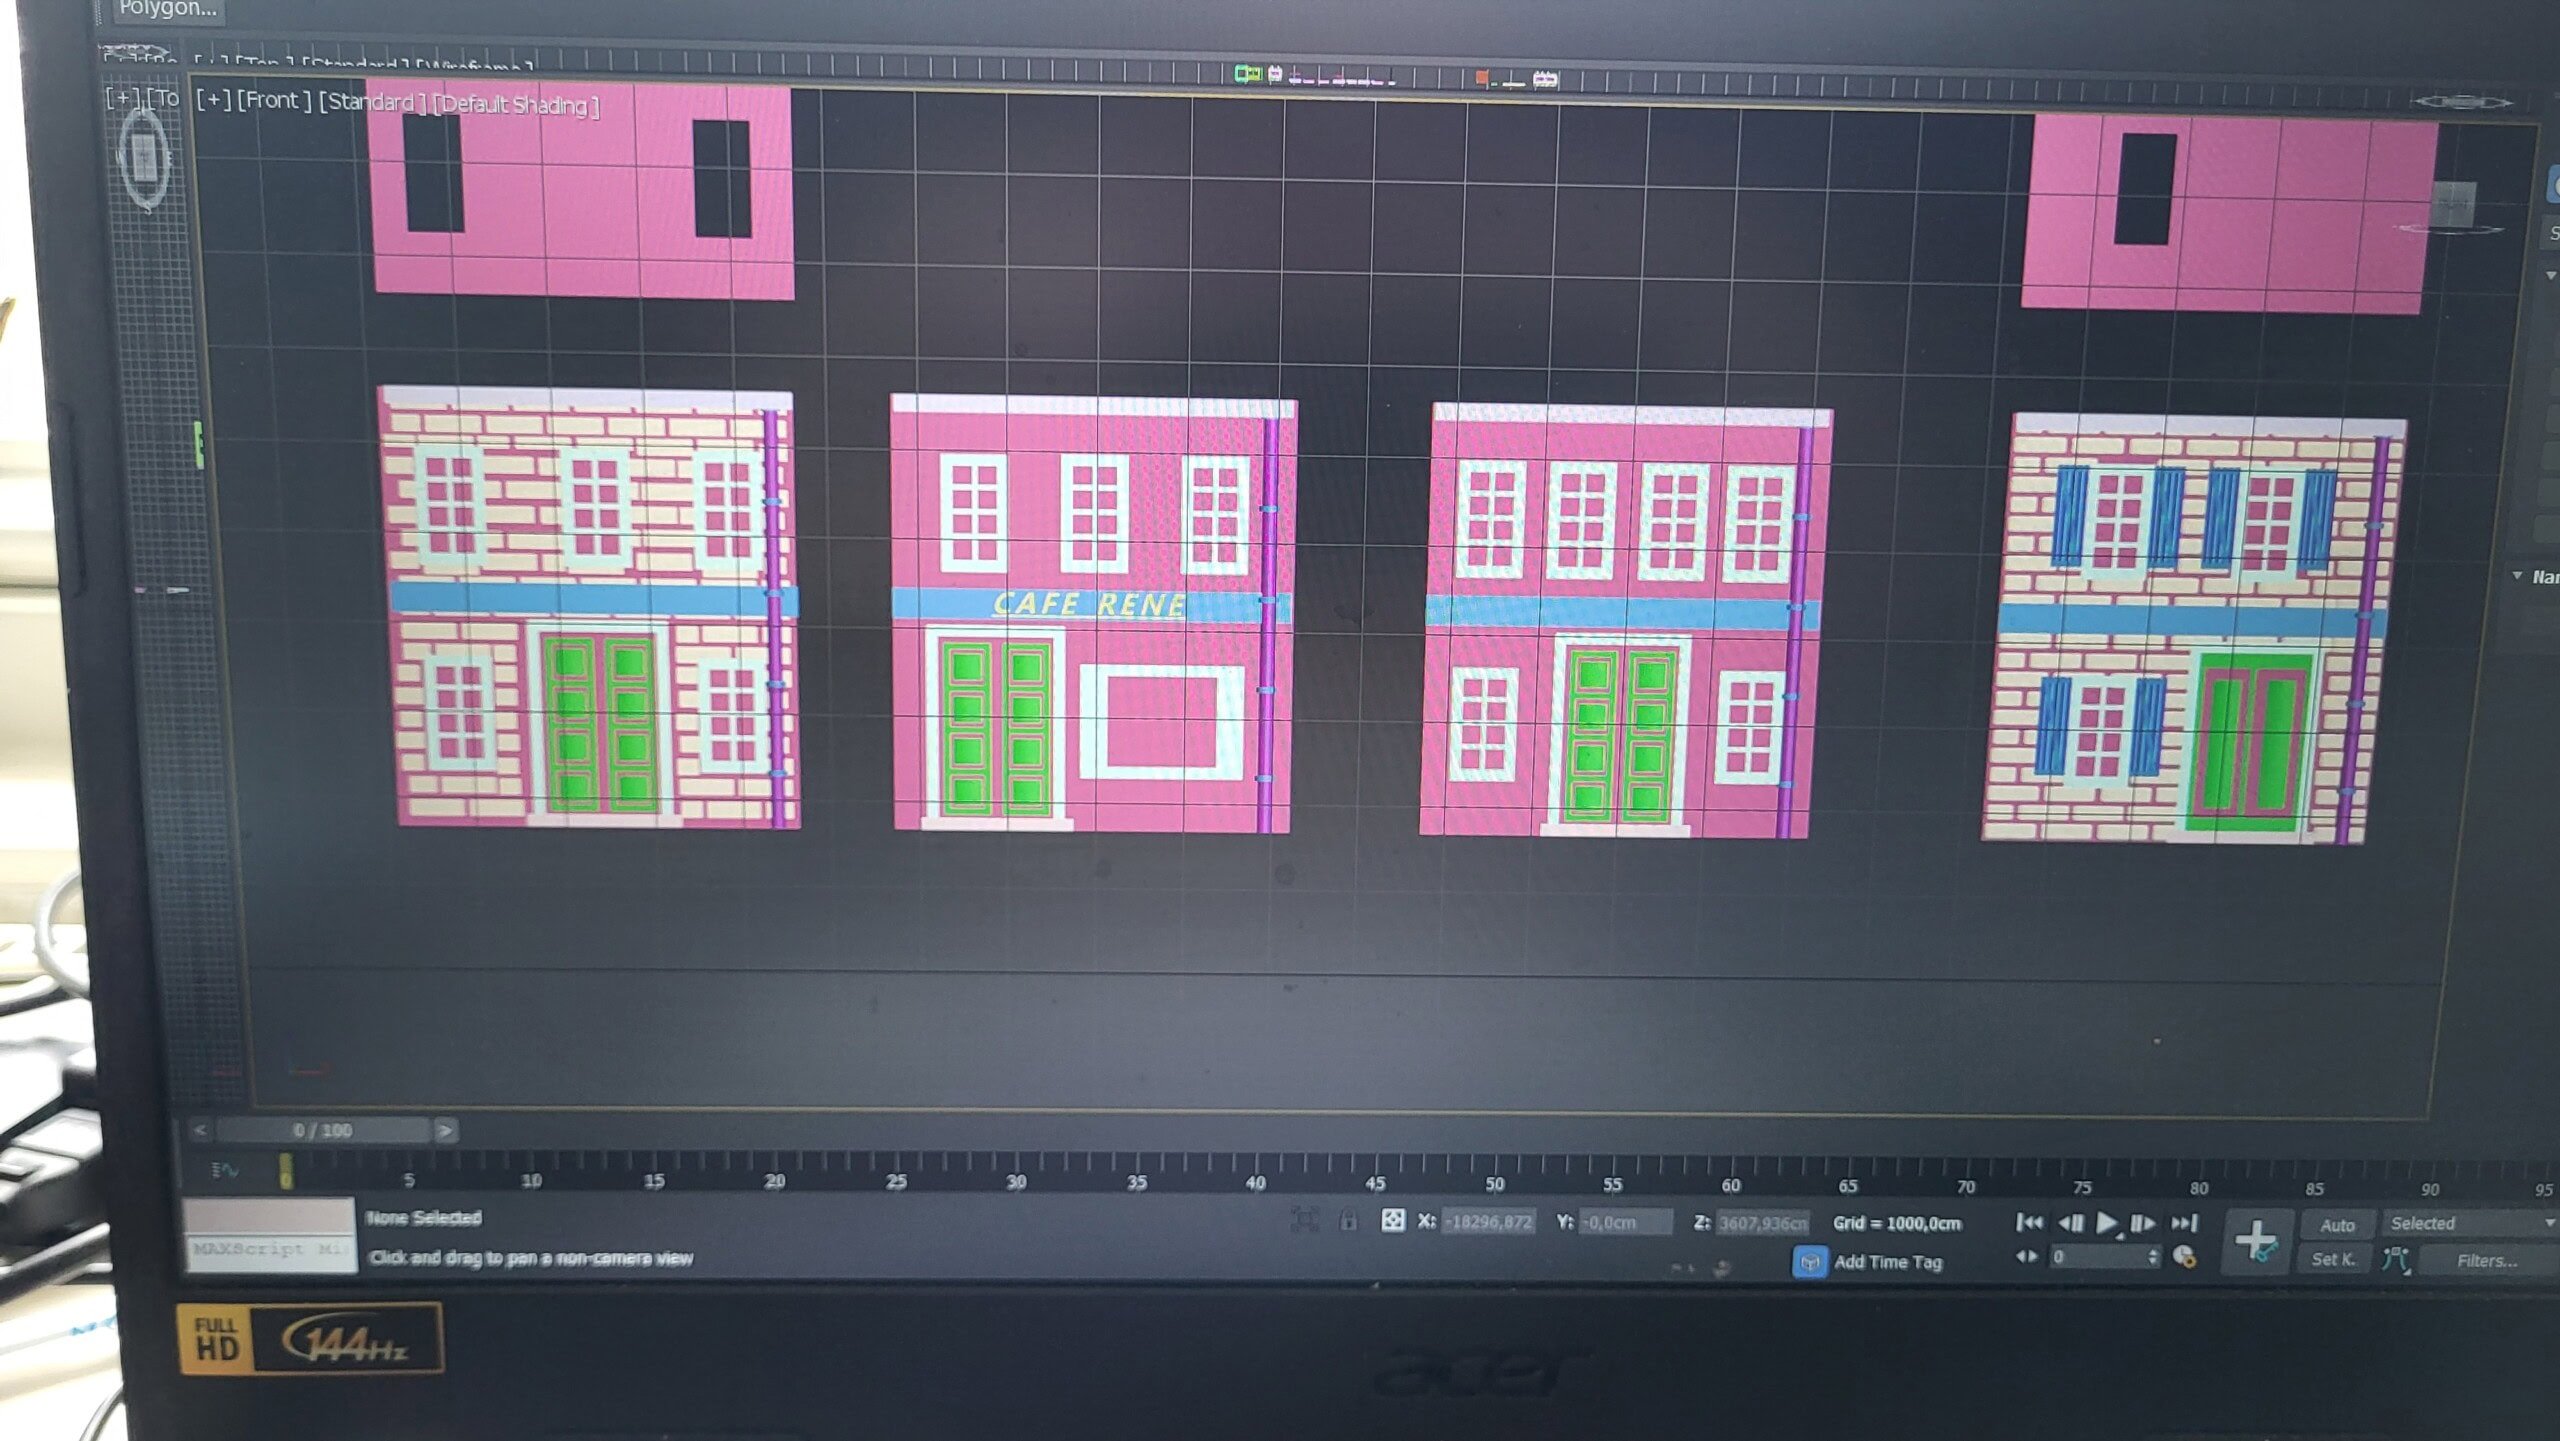Viewport: 2560px width, 1441px height.
Task: Click the large Set Keys plus button
Action: click(2256, 1240)
